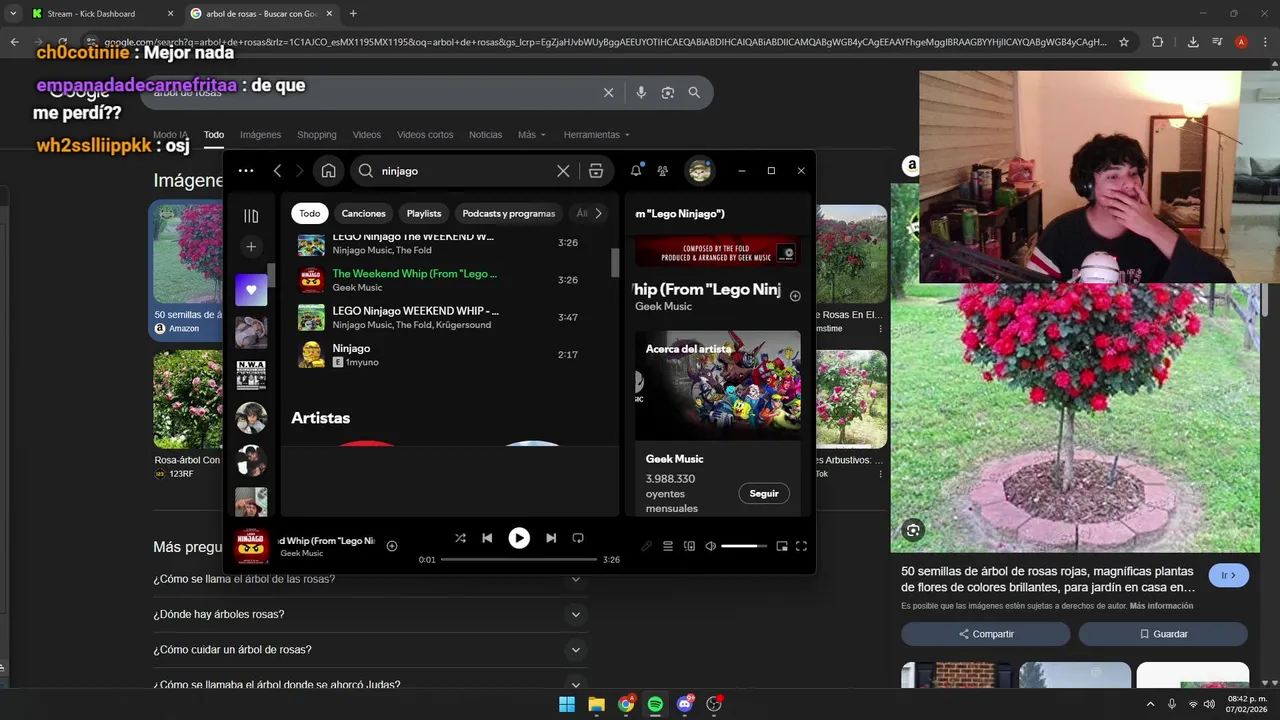Open Spotify miniplayer

[782, 546]
